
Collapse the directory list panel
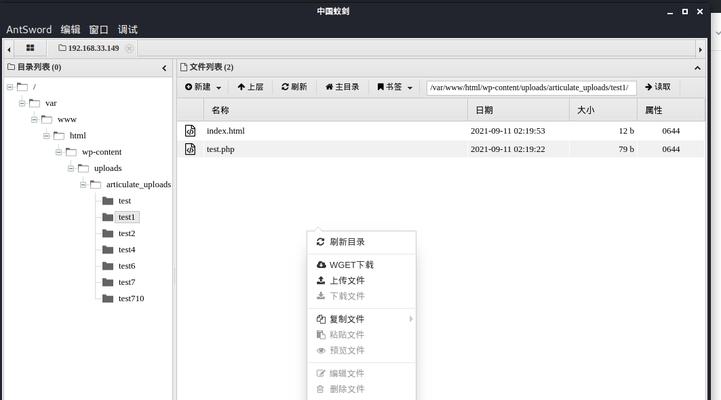[164, 68]
